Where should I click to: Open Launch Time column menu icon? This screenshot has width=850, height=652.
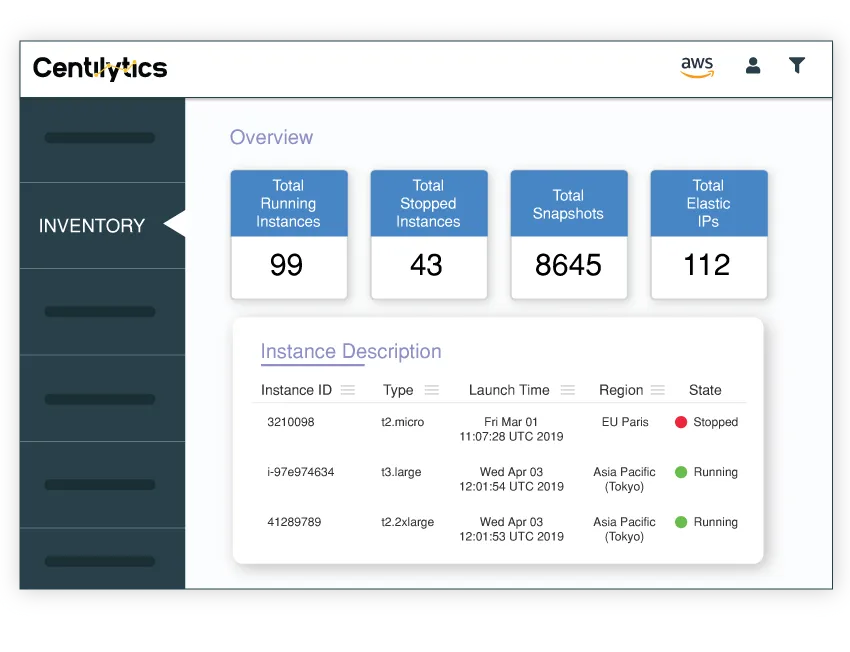[x=568, y=390]
